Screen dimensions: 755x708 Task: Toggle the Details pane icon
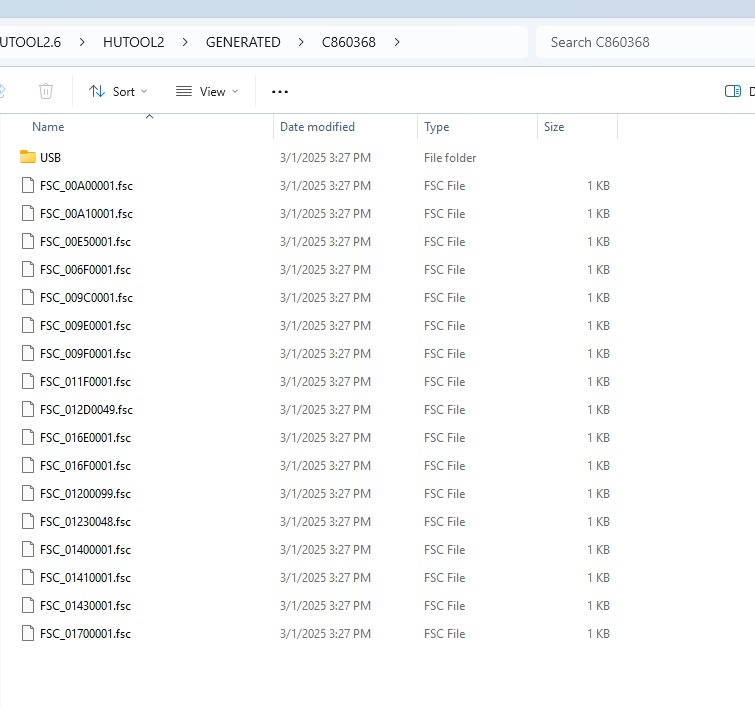(732, 91)
